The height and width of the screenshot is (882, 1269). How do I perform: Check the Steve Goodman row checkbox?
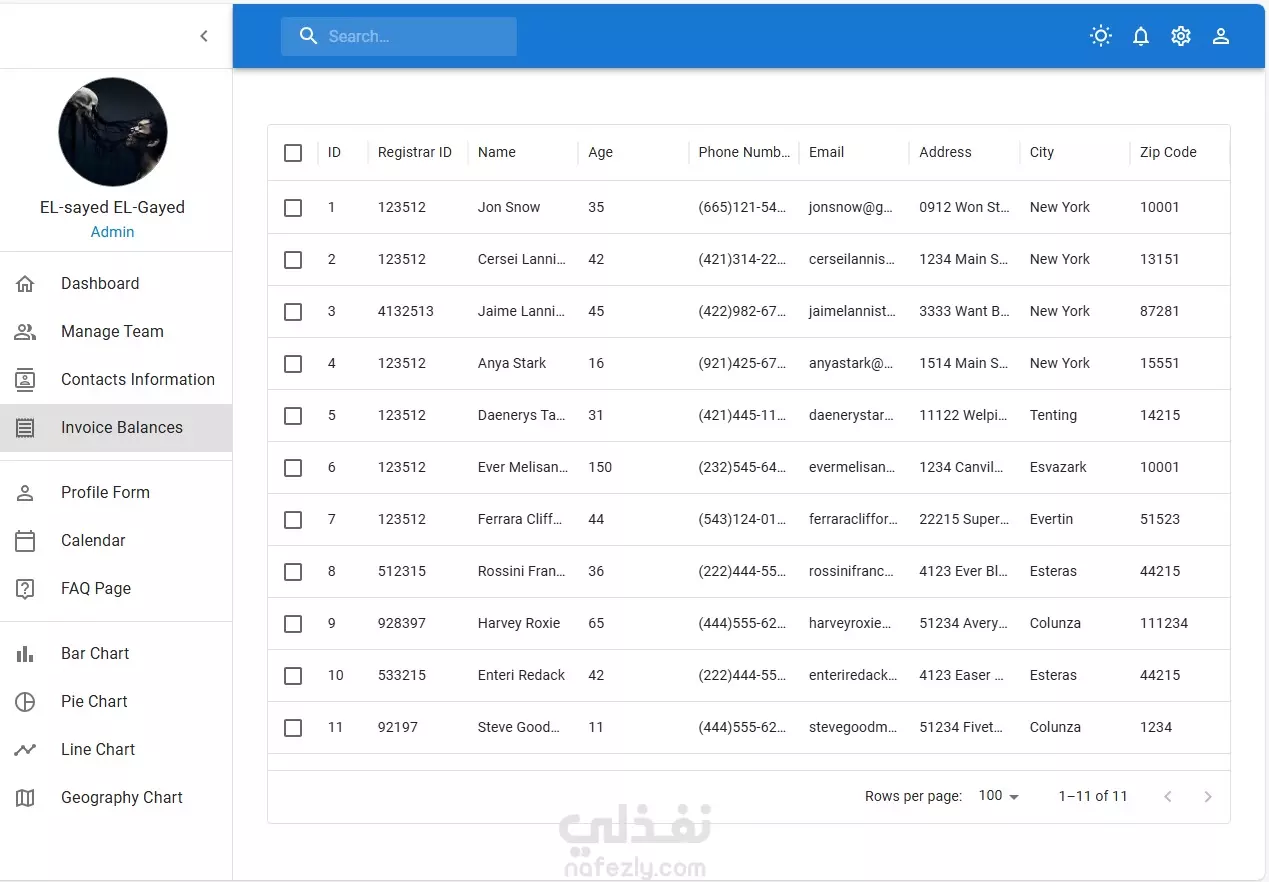click(293, 728)
